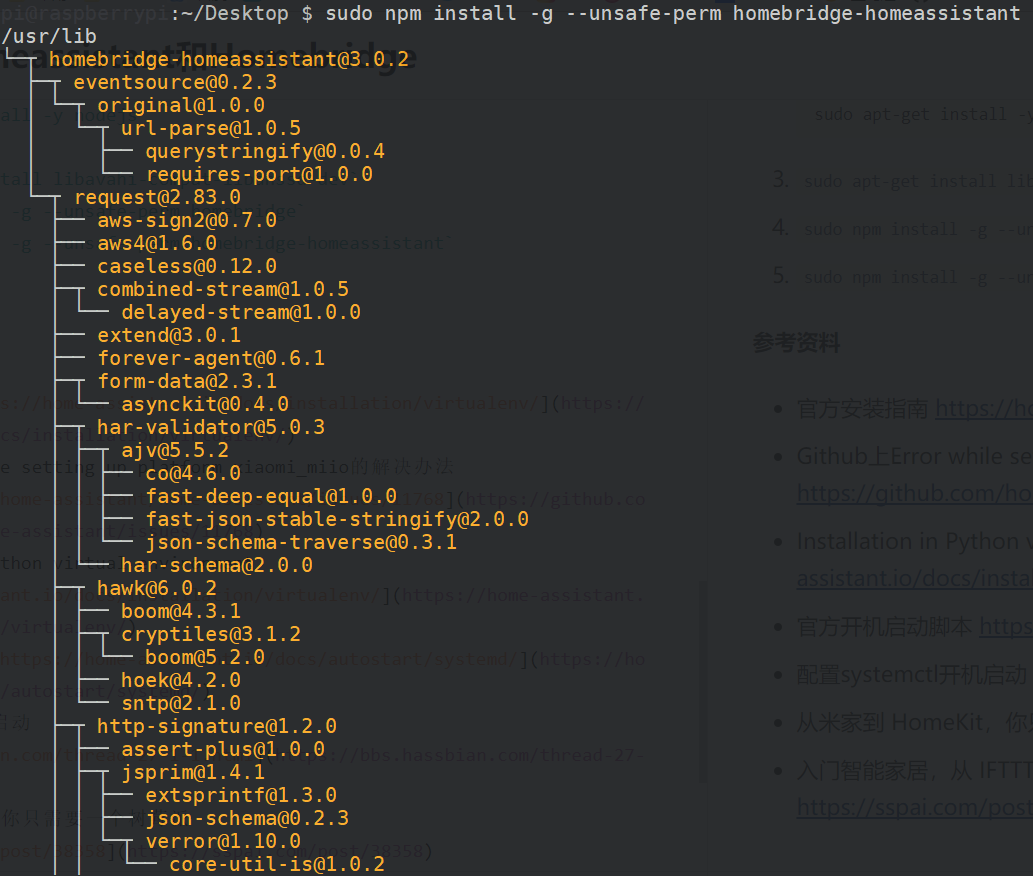Image resolution: width=1033 pixels, height=876 pixels.
Task: Click aws4@1.6.0 package line
Action: coord(157,243)
